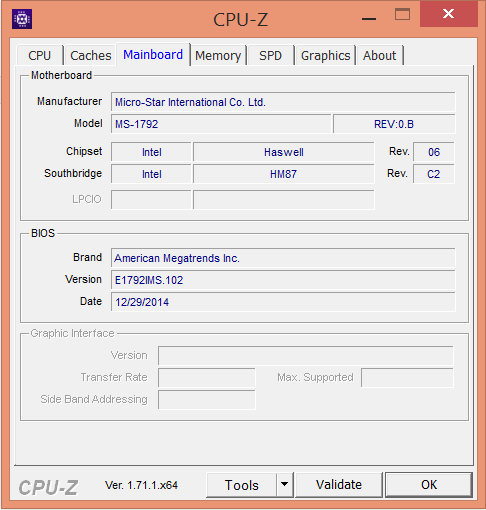The width and height of the screenshot is (486, 510).
Task: Click the BIOS Date field 12/29/2014
Action: pyautogui.click(x=283, y=302)
